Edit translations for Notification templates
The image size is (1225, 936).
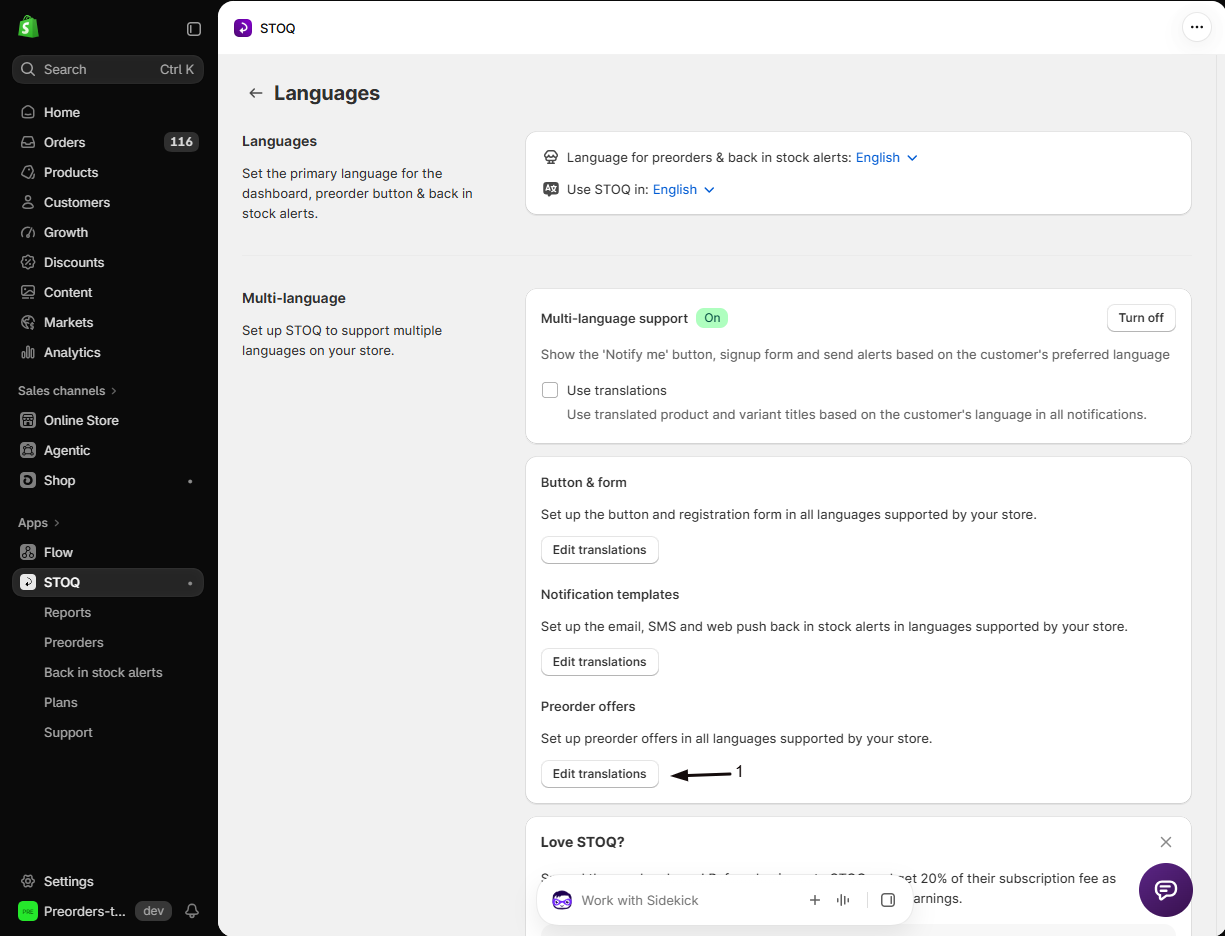point(600,662)
